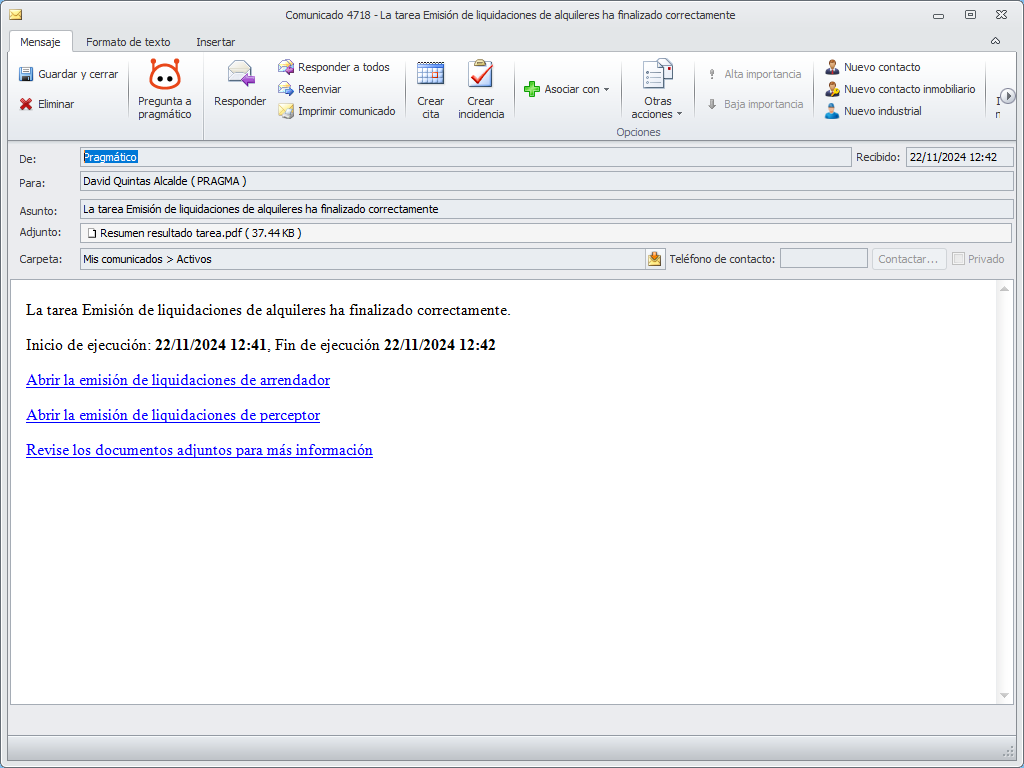This screenshot has height=768, width=1024.
Task: Minimize the Comunicado 4718 window
Action: tap(938, 15)
